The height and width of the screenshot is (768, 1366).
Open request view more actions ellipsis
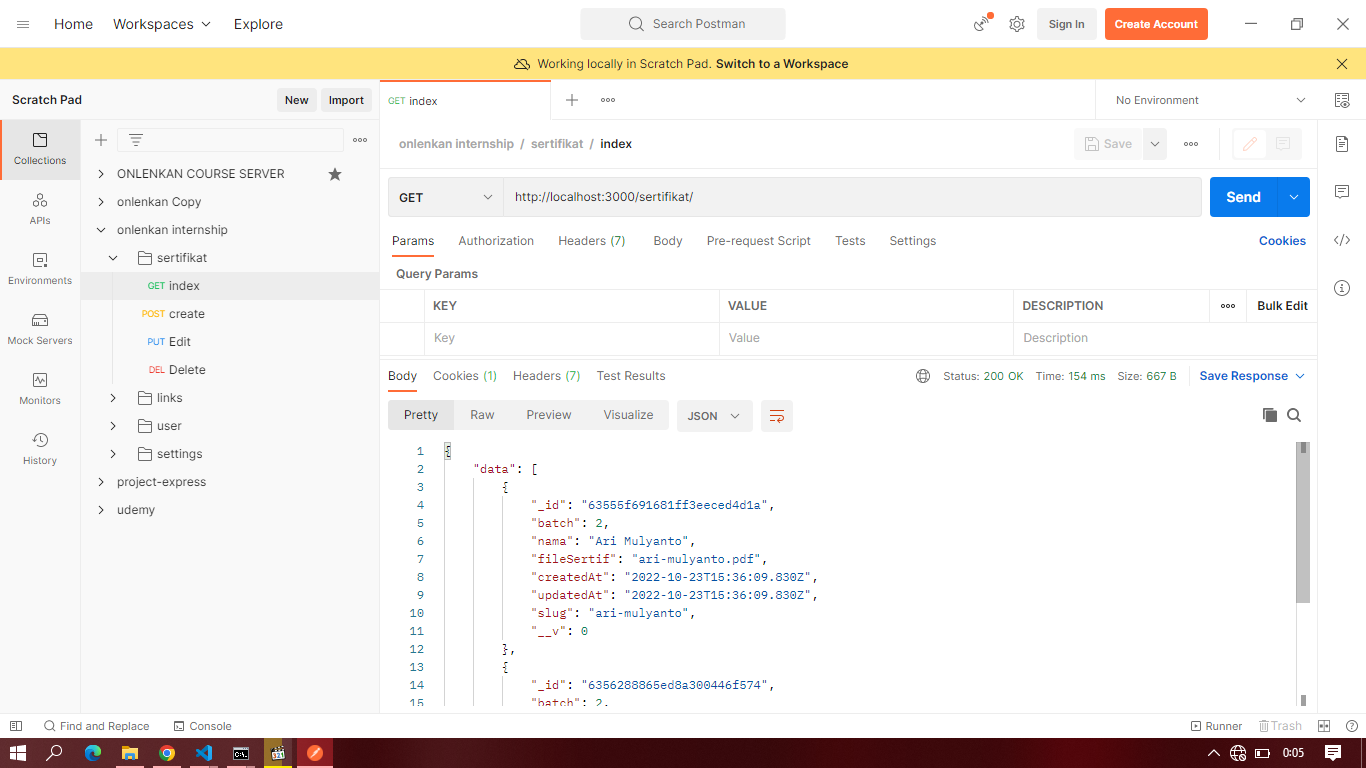pos(1191,144)
